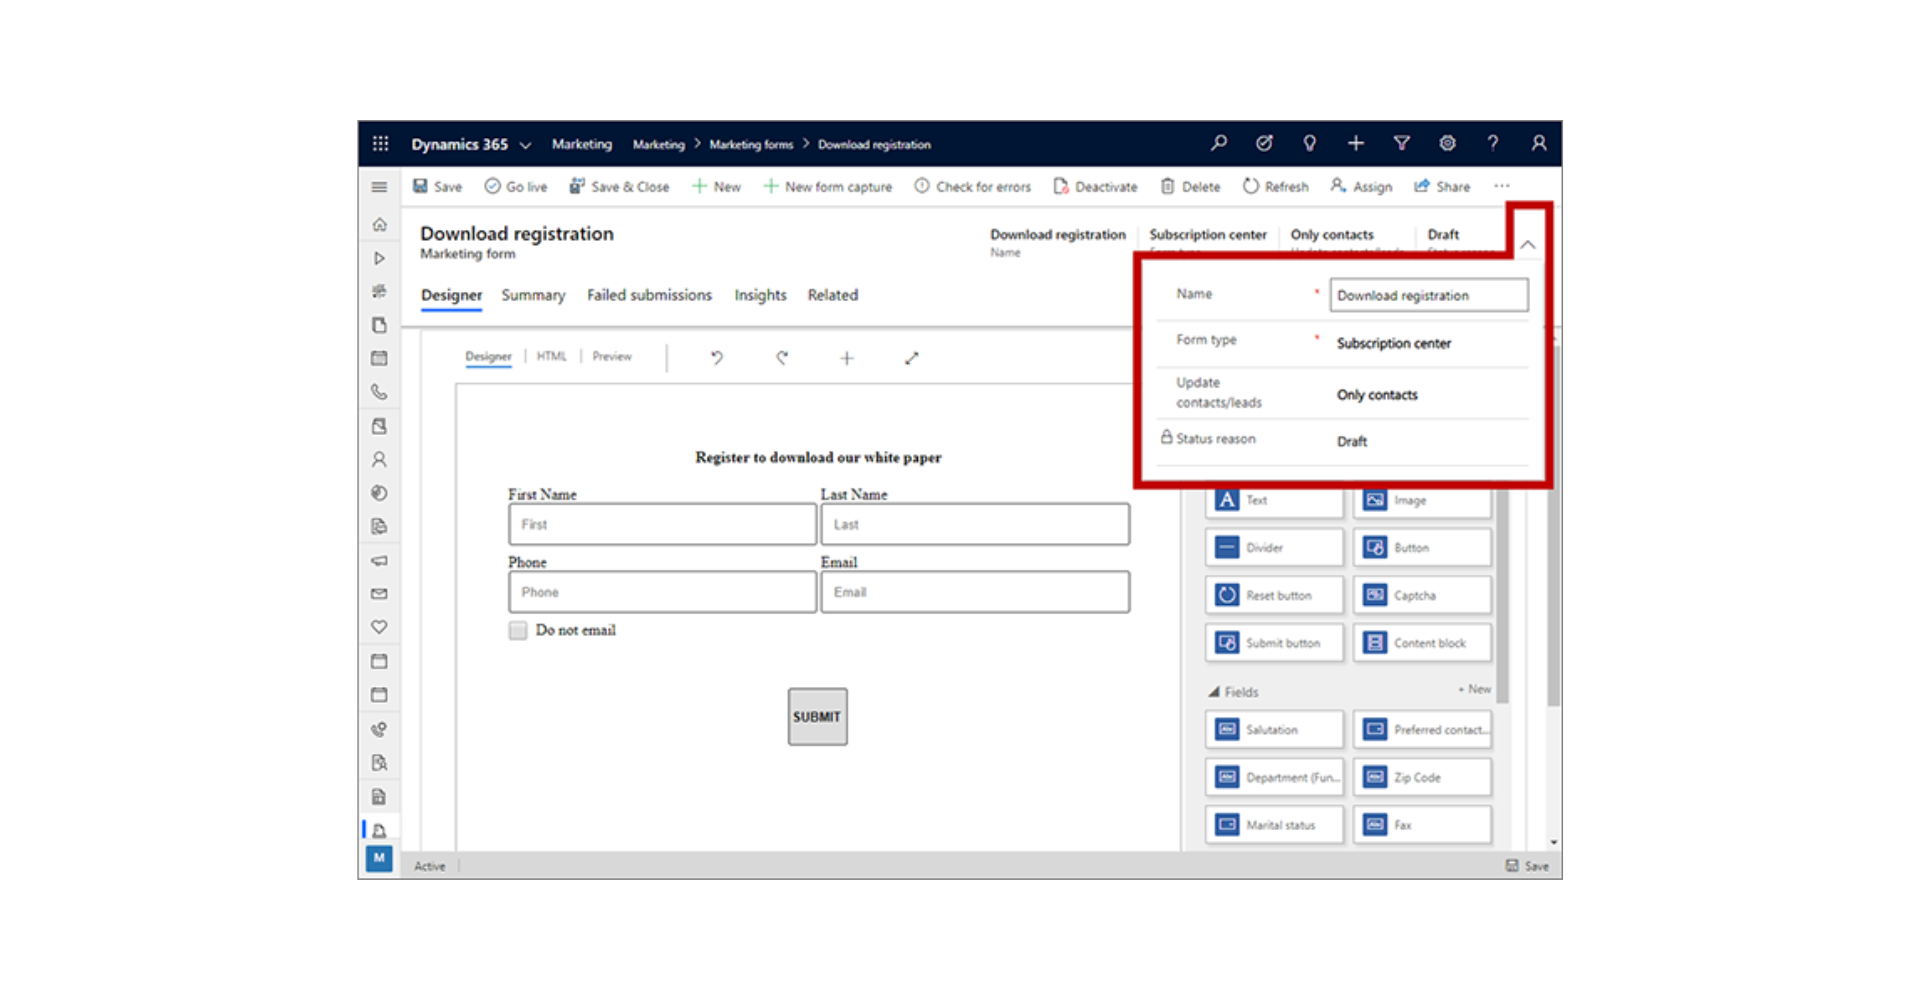
Task: Click the Deactivate command
Action: click(x=1095, y=187)
